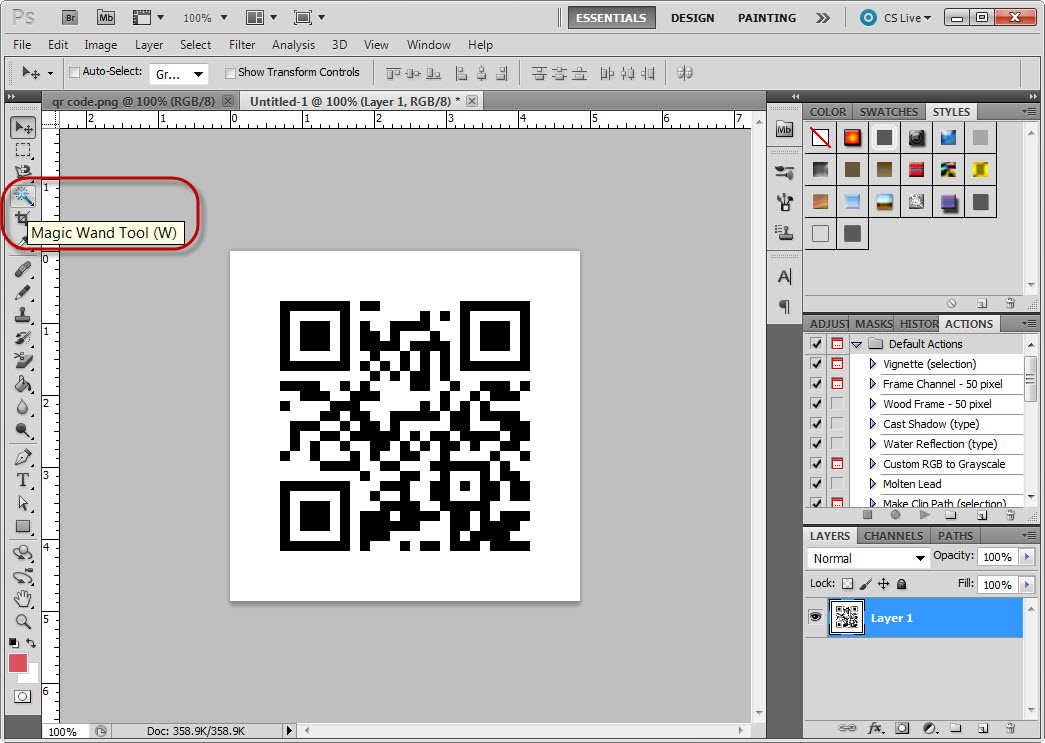This screenshot has height=743, width=1045.
Task: Enable Show Transform Controls
Action: pos(230,72)
